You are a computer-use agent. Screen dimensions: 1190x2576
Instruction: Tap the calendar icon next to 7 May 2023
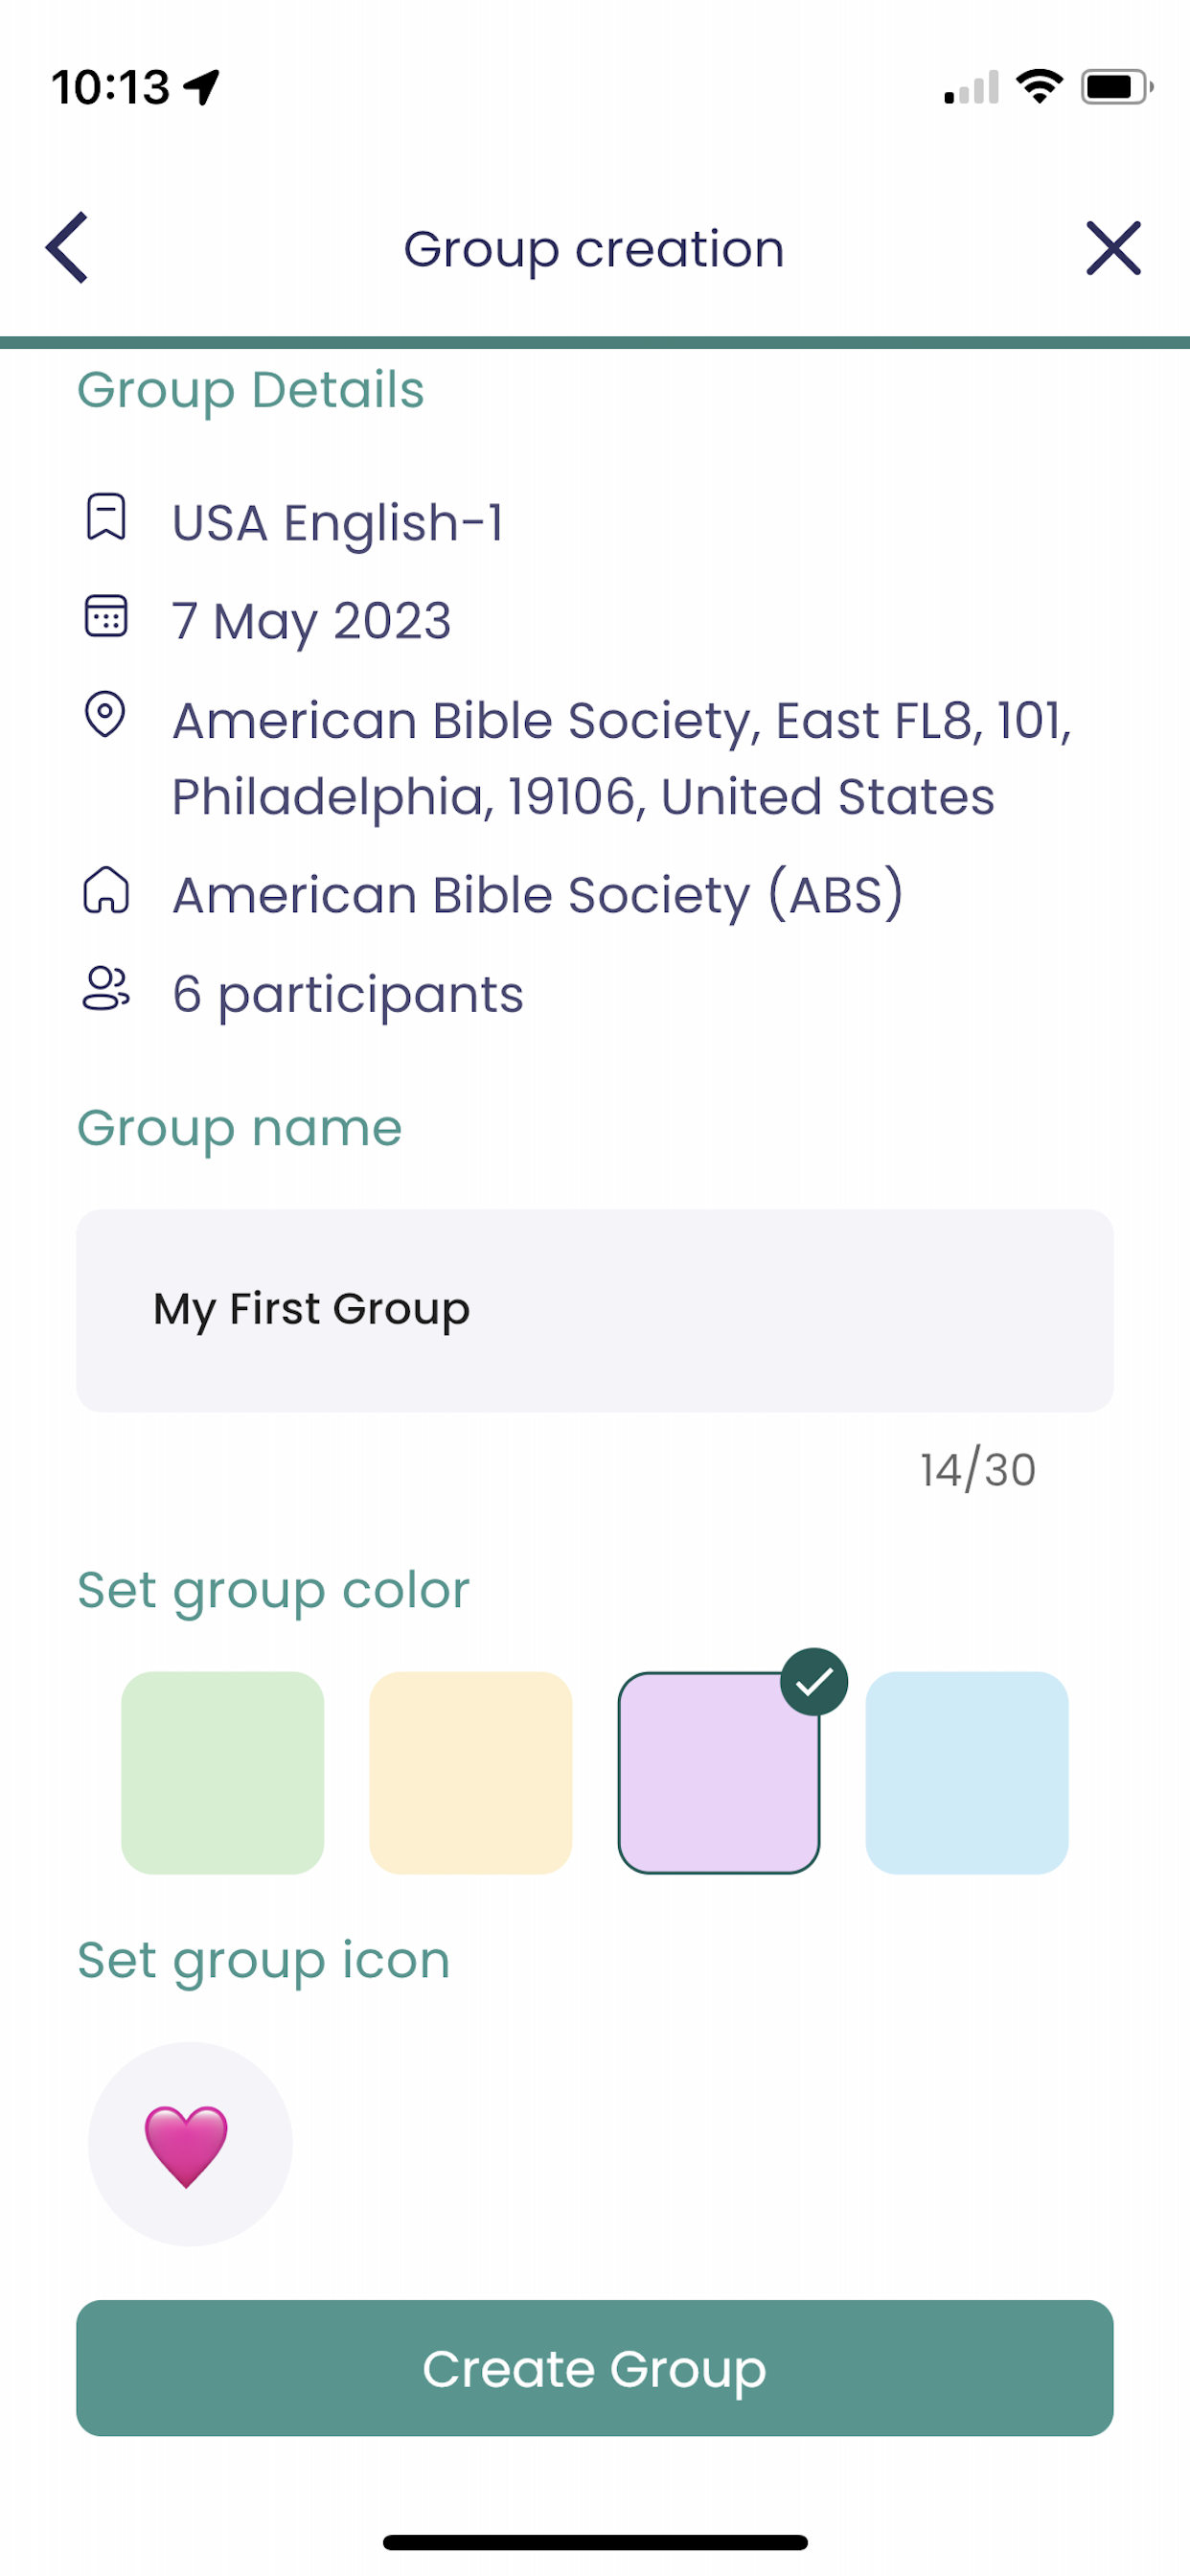click(106, 616)
